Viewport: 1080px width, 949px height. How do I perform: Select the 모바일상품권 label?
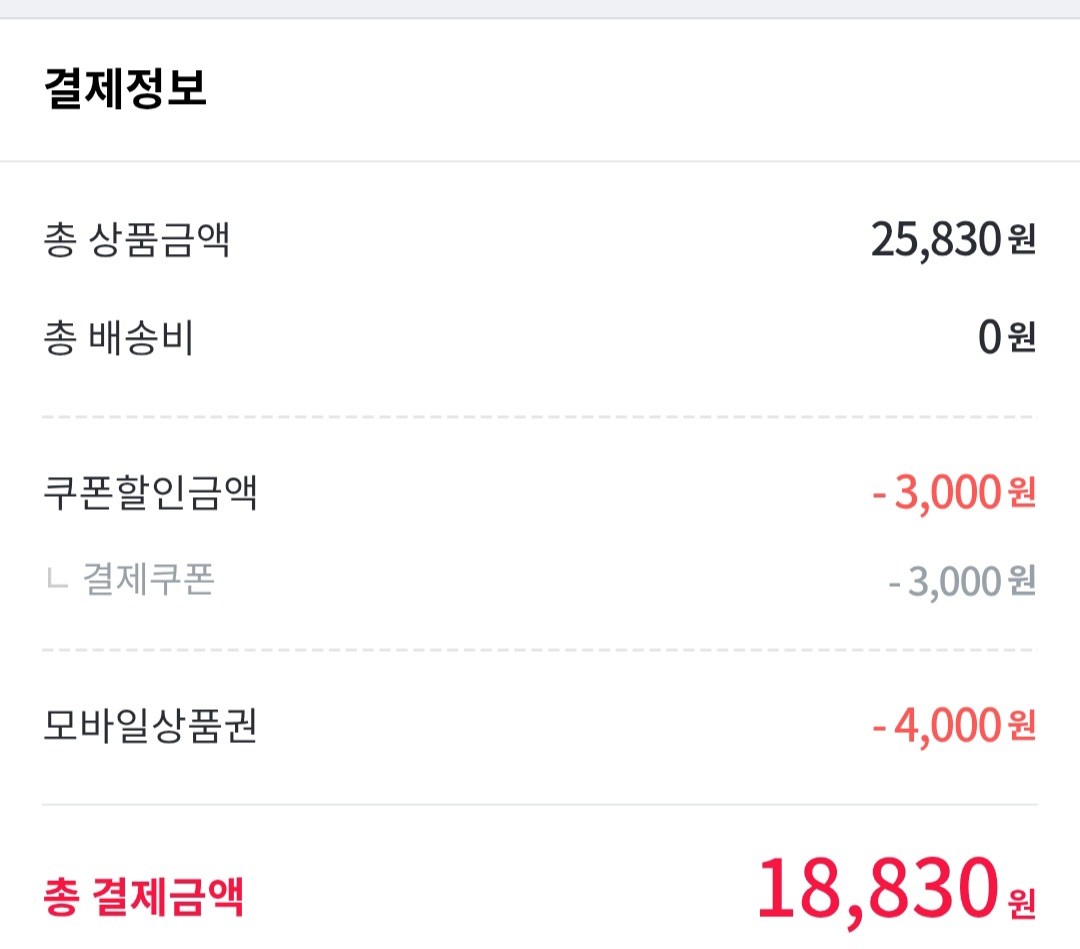coord(150,726)
